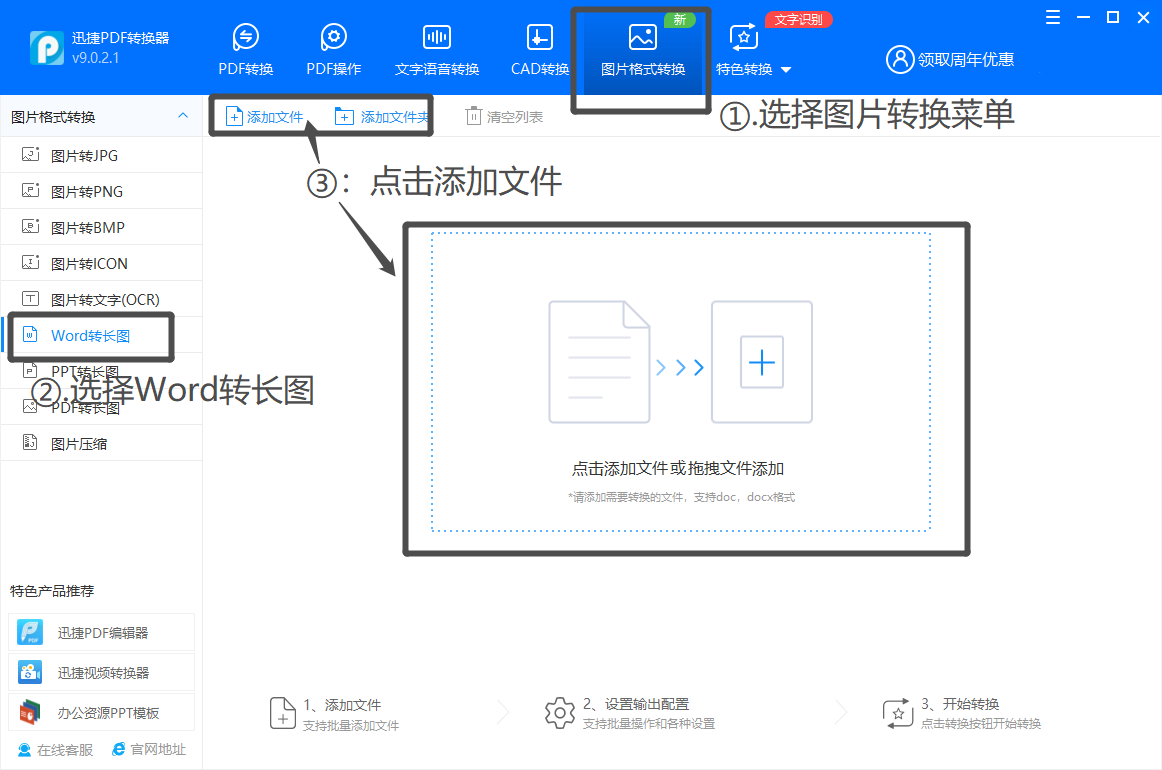Select 图片转ICON in the sidebar
Viewport: 1162px width, 770px height.
[102, 264]
